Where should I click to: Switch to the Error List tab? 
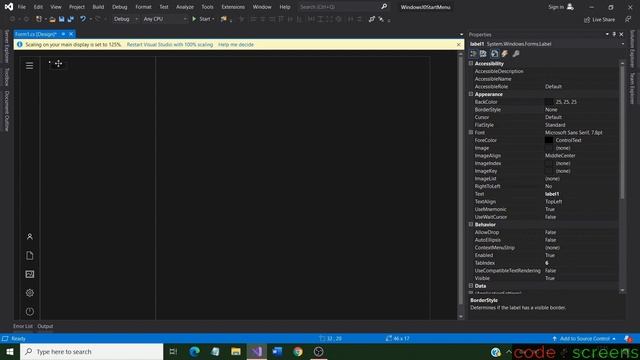tap(23, 326)
